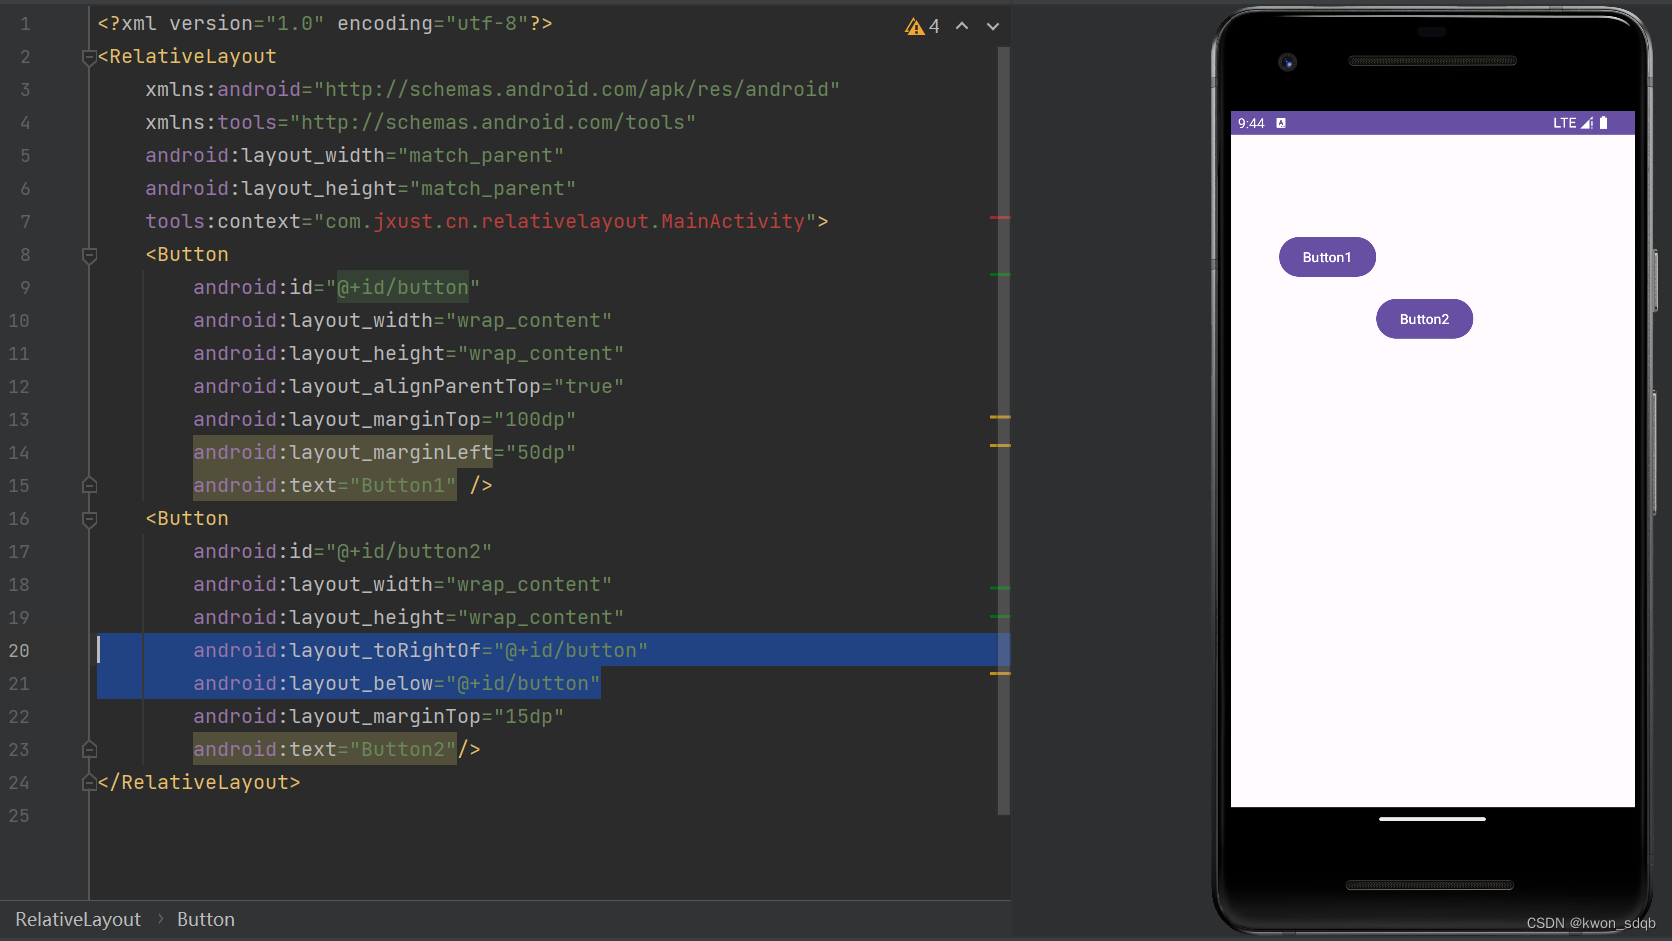Click the editor vertical scrollbar thumb
1672x941 pixels.
point(1003,430)
